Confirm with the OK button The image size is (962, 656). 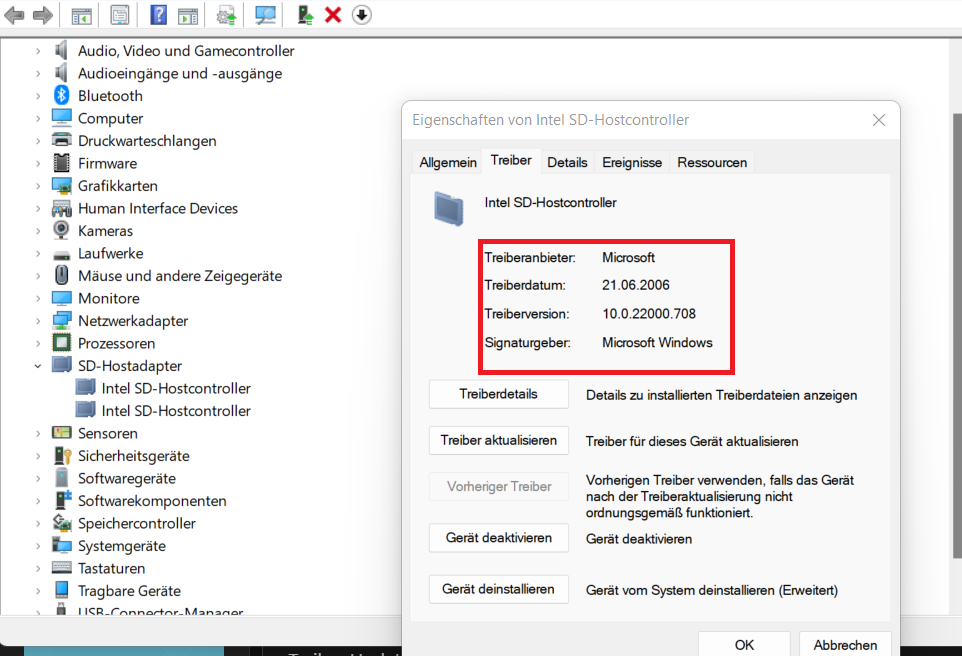(744, 644)
